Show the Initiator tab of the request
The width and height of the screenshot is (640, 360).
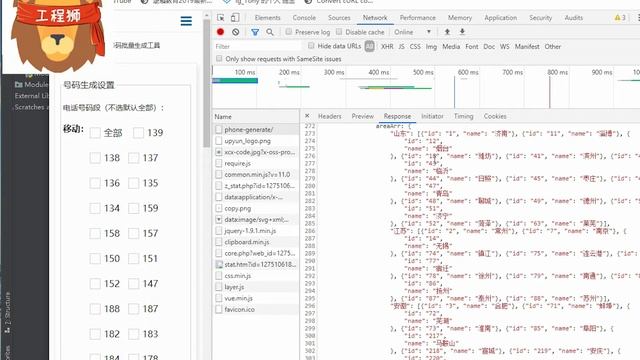(x=432, y=116)
